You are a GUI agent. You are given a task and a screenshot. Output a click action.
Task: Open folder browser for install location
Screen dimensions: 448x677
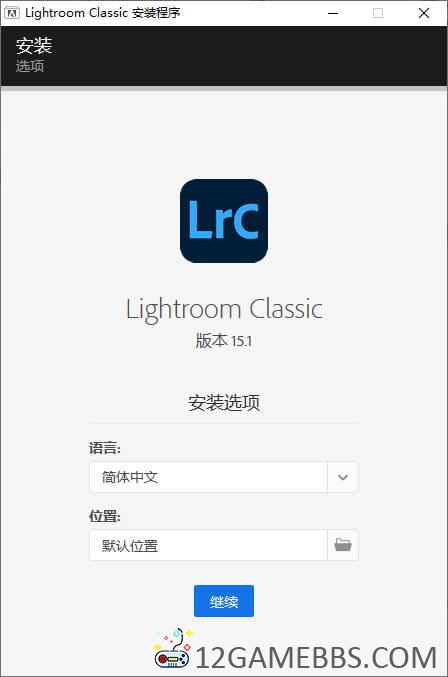click(x=343, y=545)
